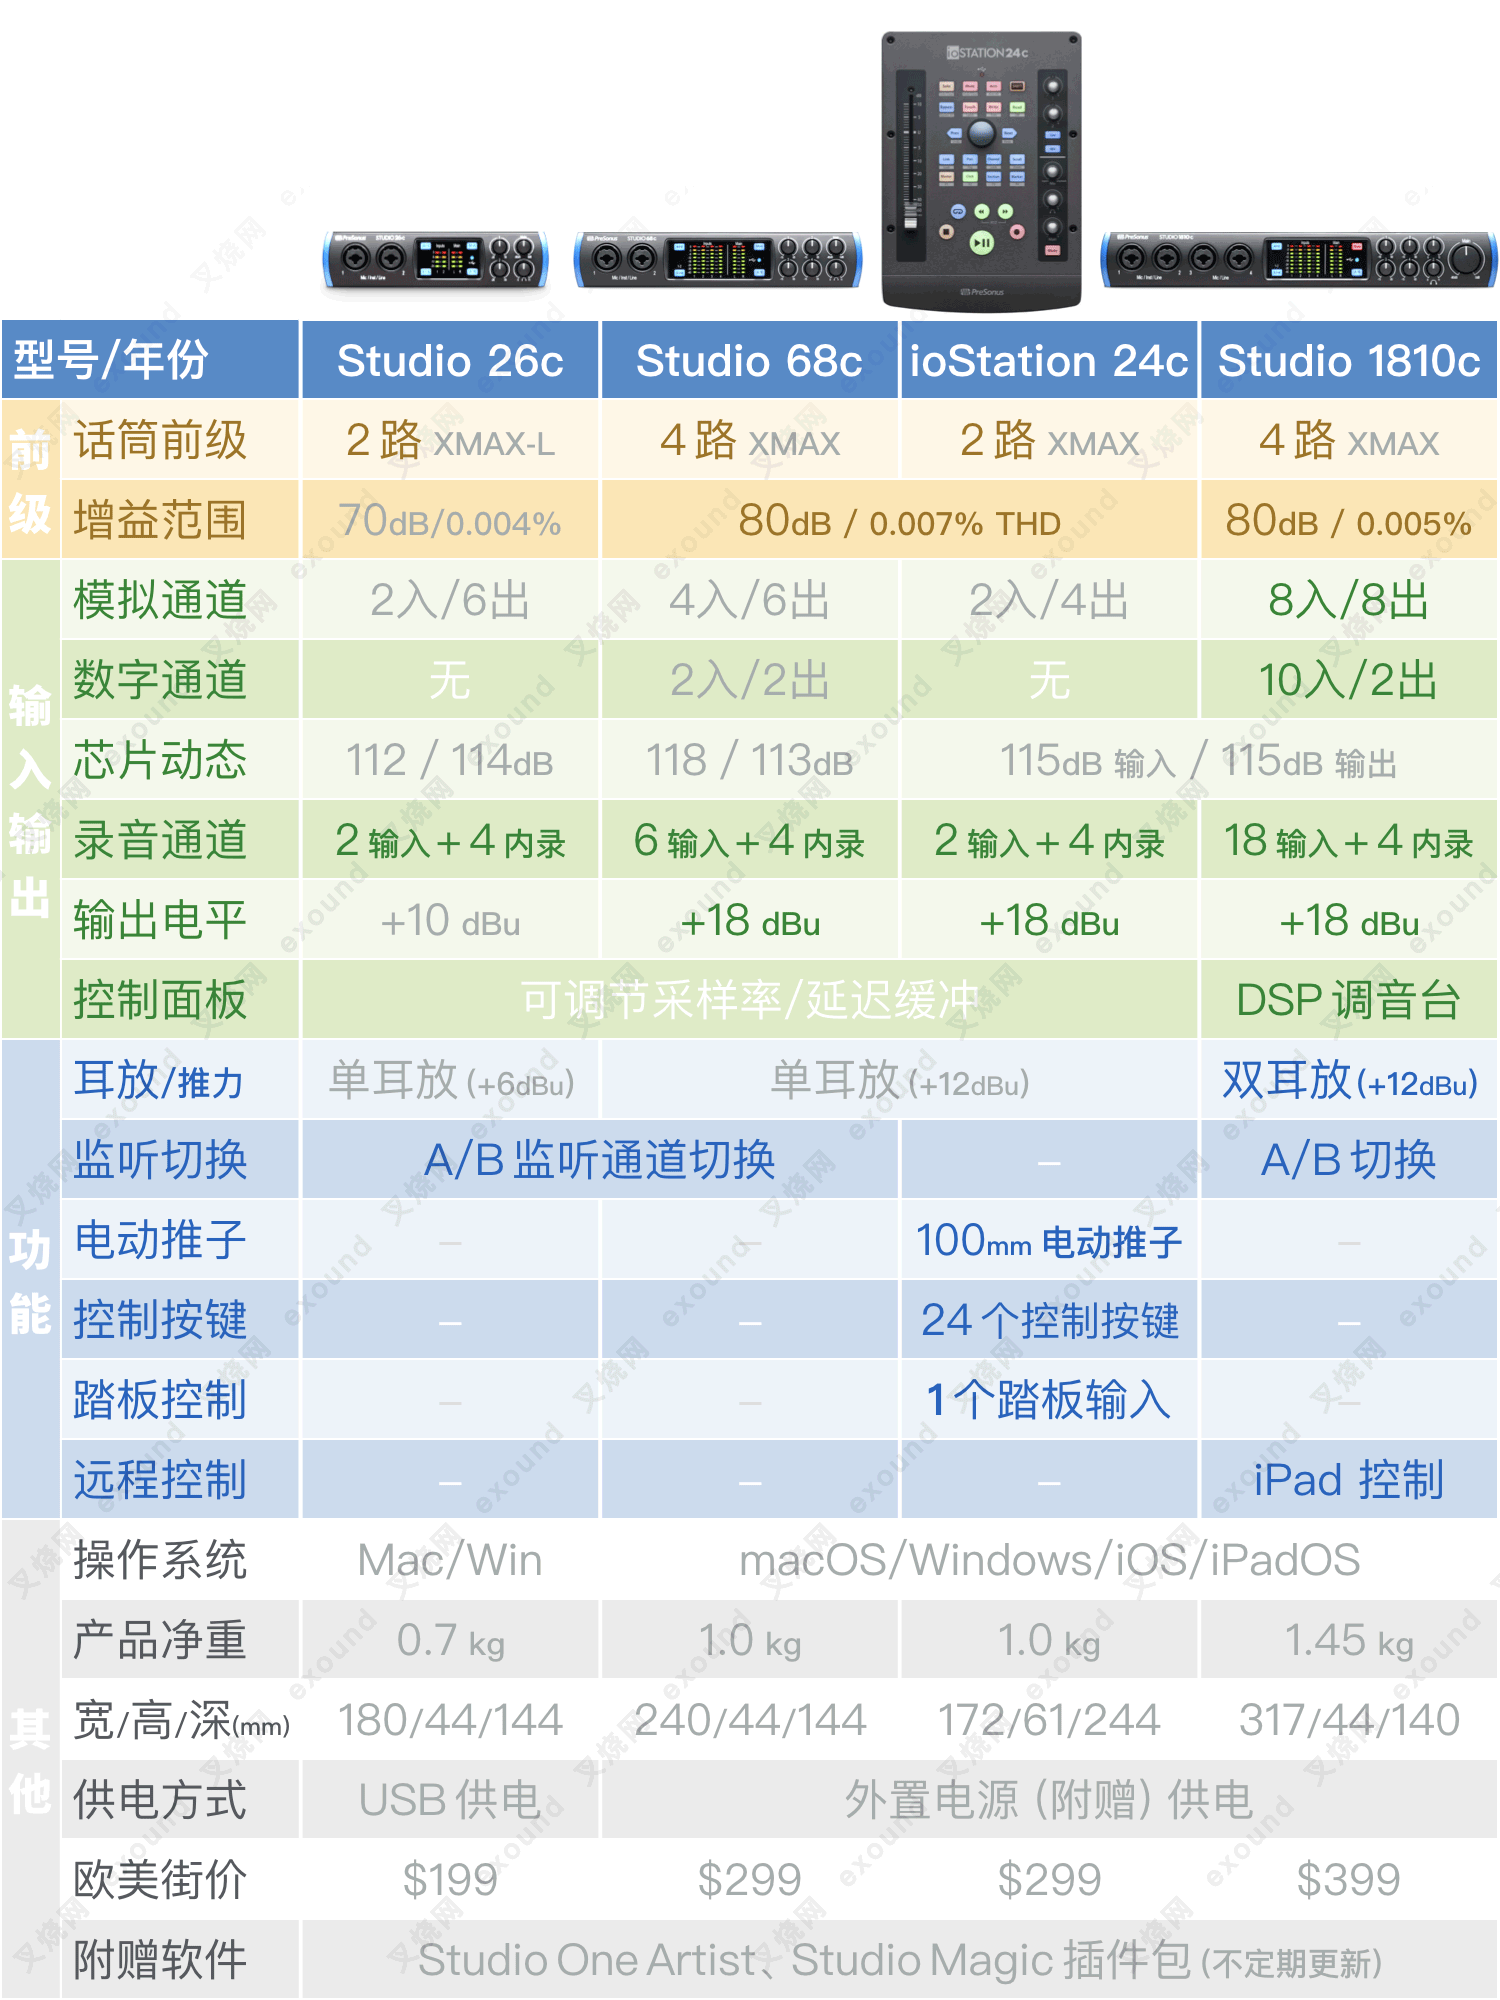Screen dimensions: 1500x2000
Task: Click the '172/61/244' dimensions cell
Action: [x=1049, y=1720]
